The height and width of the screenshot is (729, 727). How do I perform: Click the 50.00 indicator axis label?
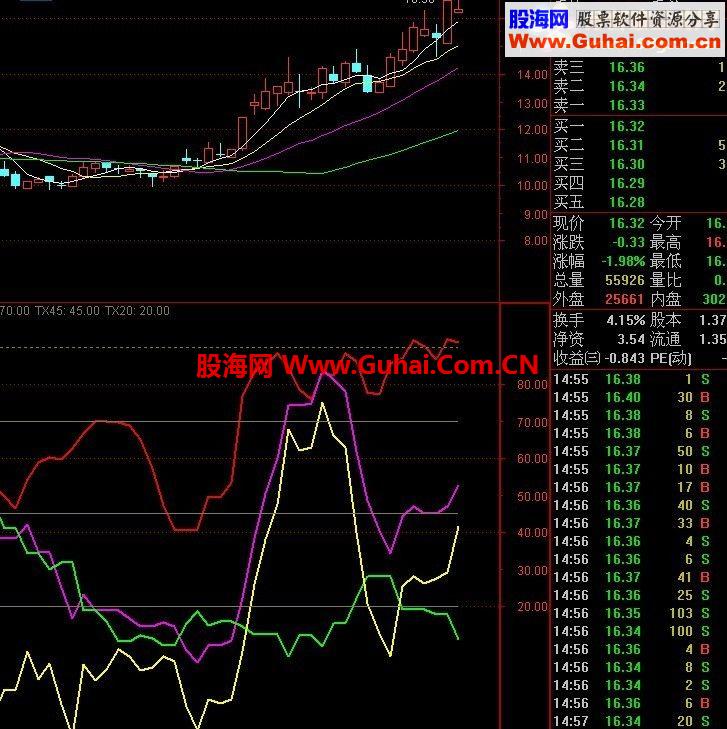(x=532, y=497)
